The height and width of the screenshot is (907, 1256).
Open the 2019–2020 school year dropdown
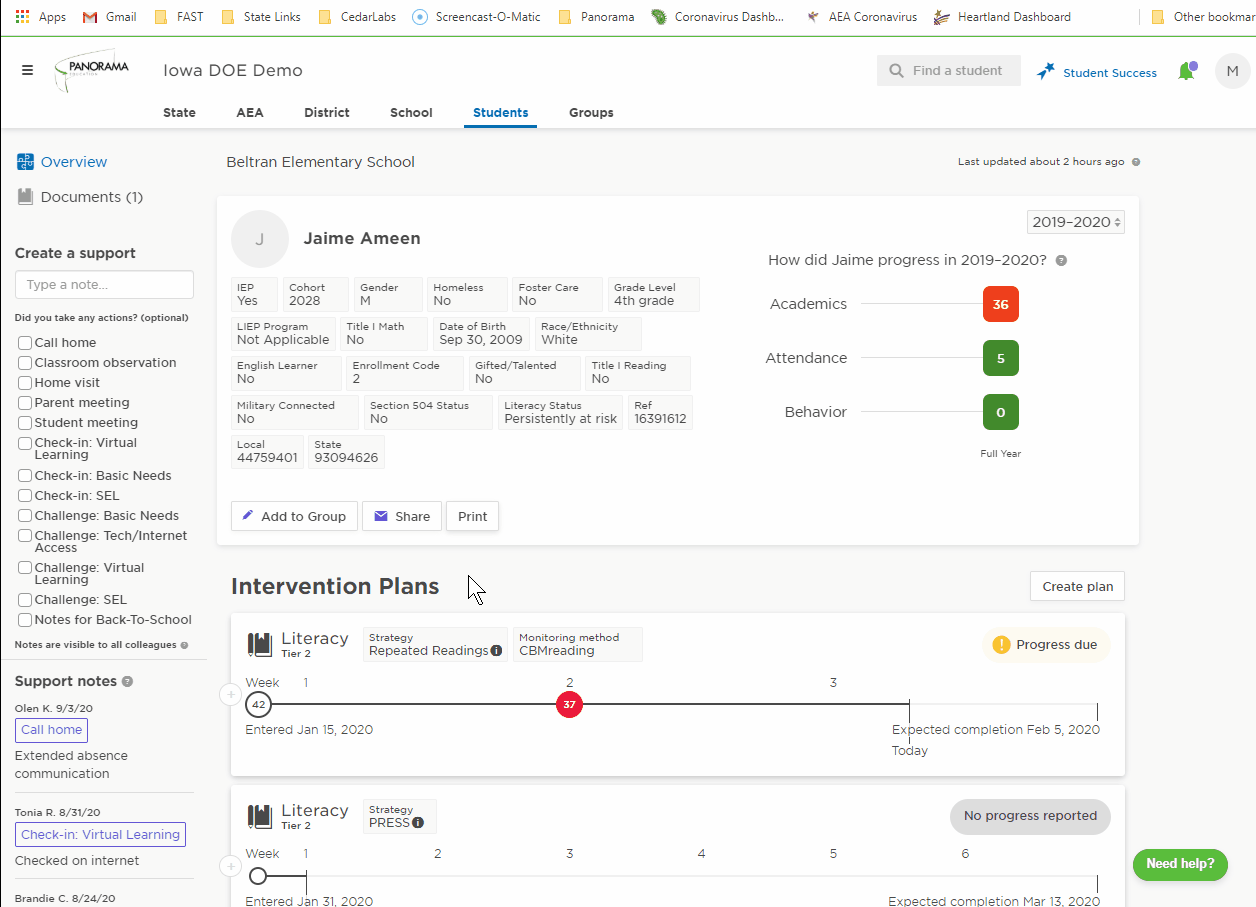pos(1077,222)
